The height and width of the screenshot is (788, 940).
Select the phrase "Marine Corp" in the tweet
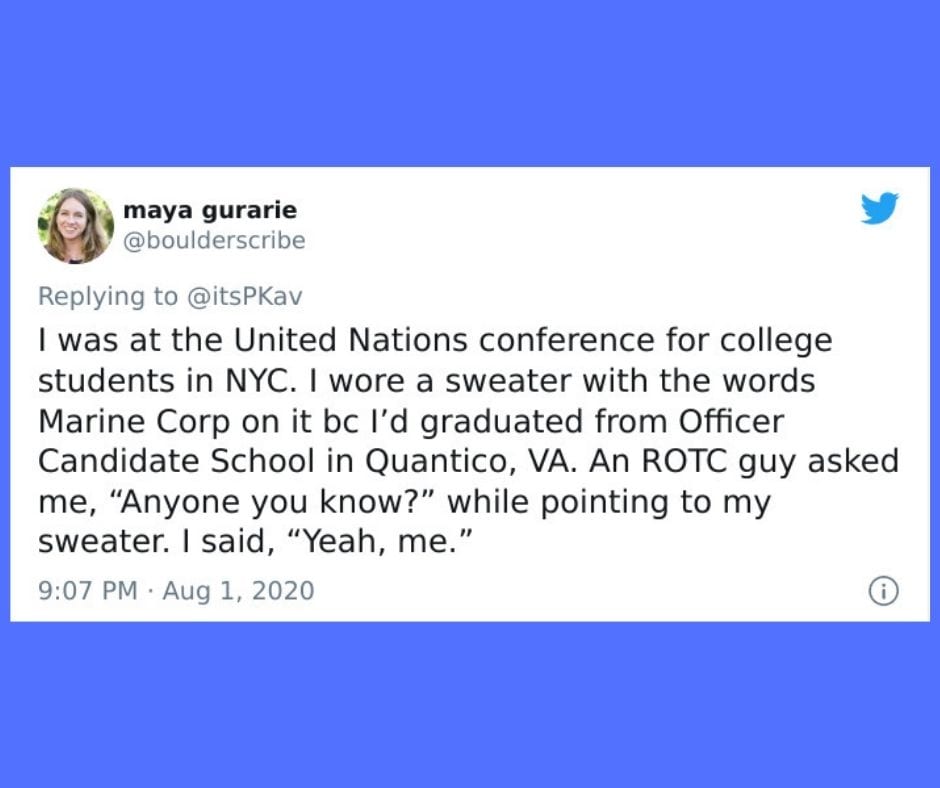[x=134, y=421]
